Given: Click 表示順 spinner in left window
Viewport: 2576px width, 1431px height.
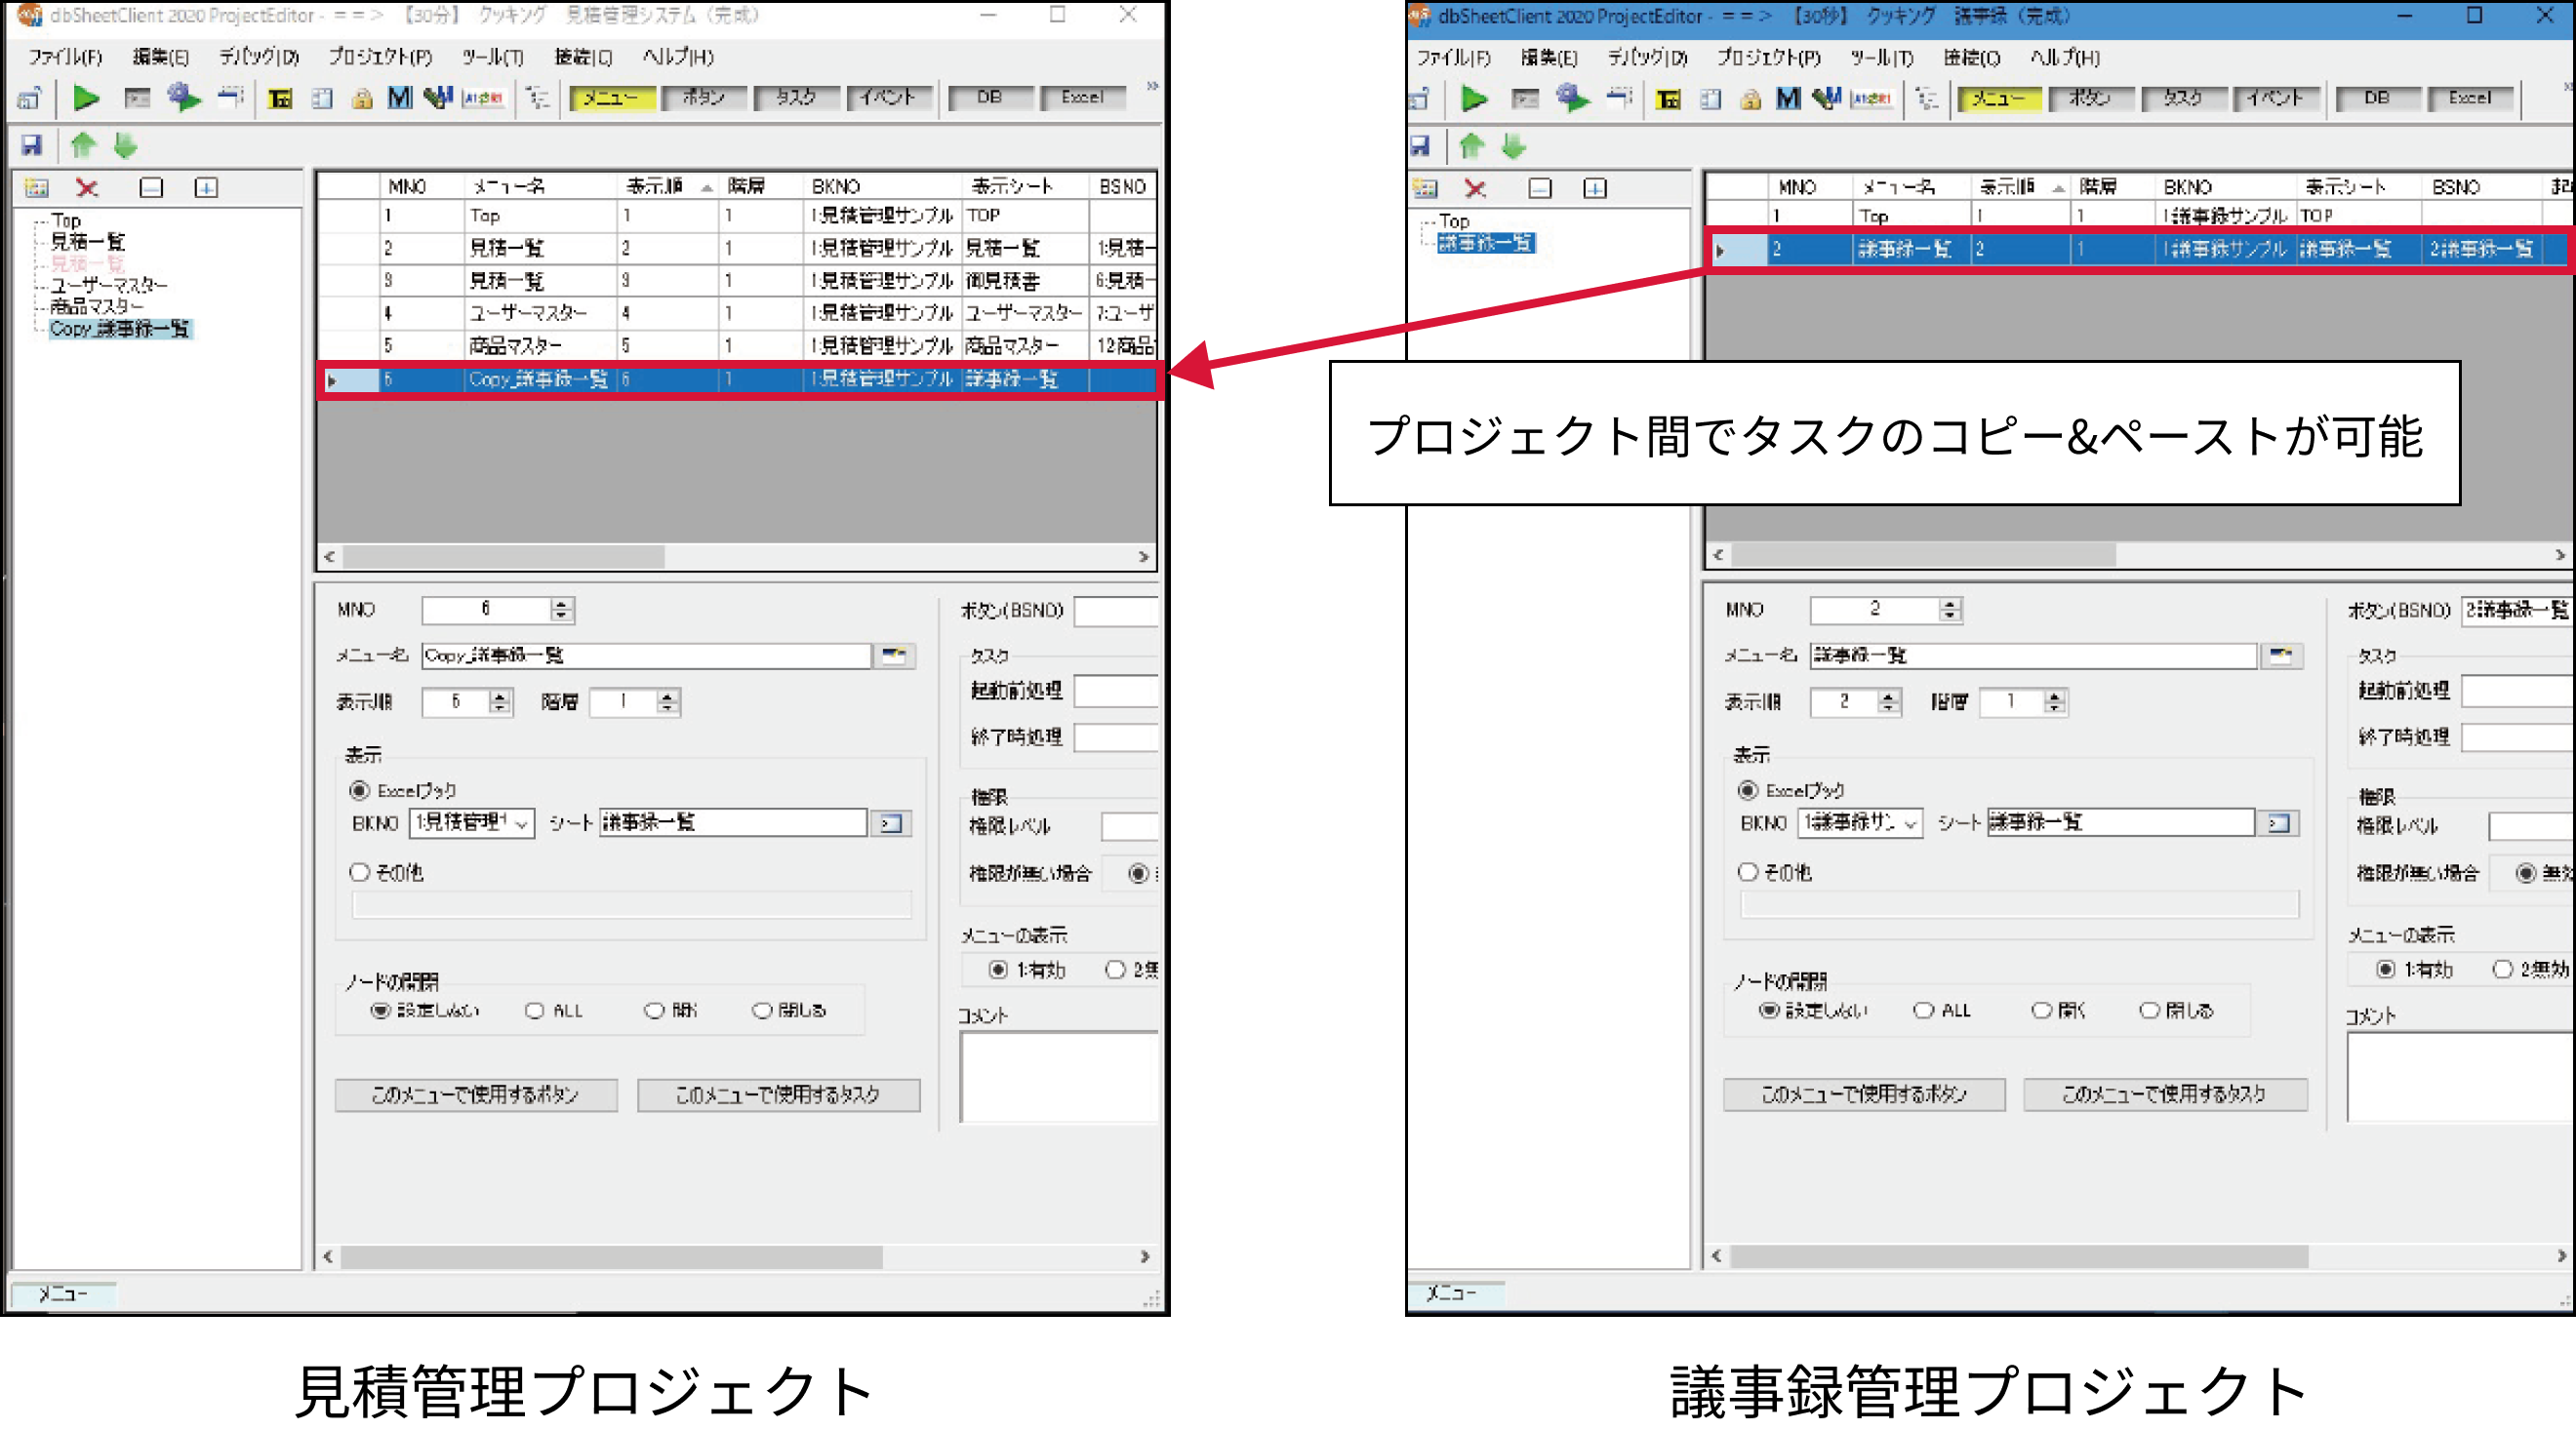Looking at the screenshot, I should (500, 702).
